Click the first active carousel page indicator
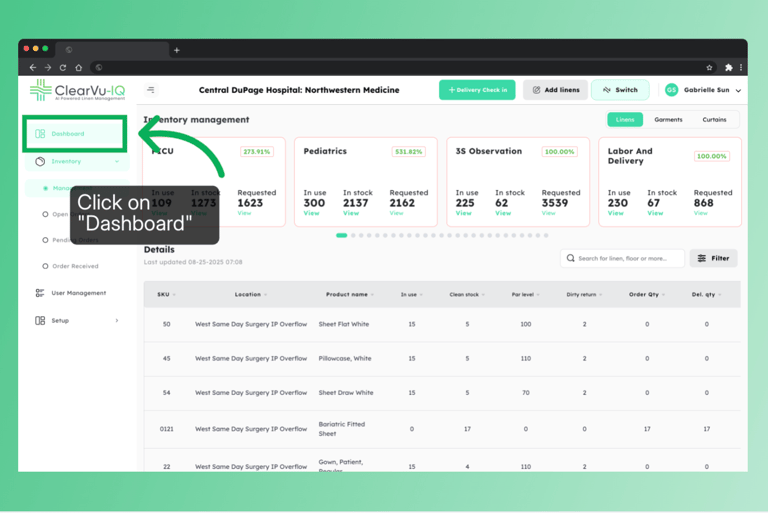768x513 pixels. (x=341, y=236)
